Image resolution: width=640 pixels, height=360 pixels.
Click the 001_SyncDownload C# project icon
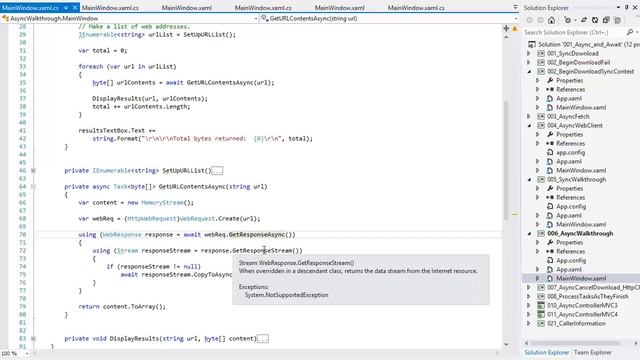[541, 53]
